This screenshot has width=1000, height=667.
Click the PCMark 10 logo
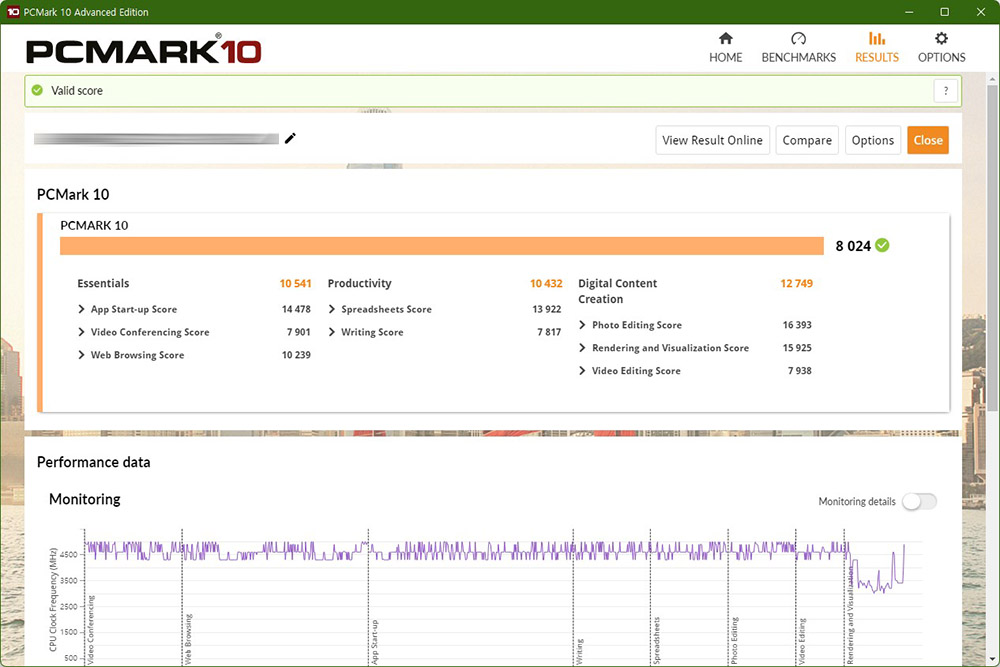click(143, 51)
